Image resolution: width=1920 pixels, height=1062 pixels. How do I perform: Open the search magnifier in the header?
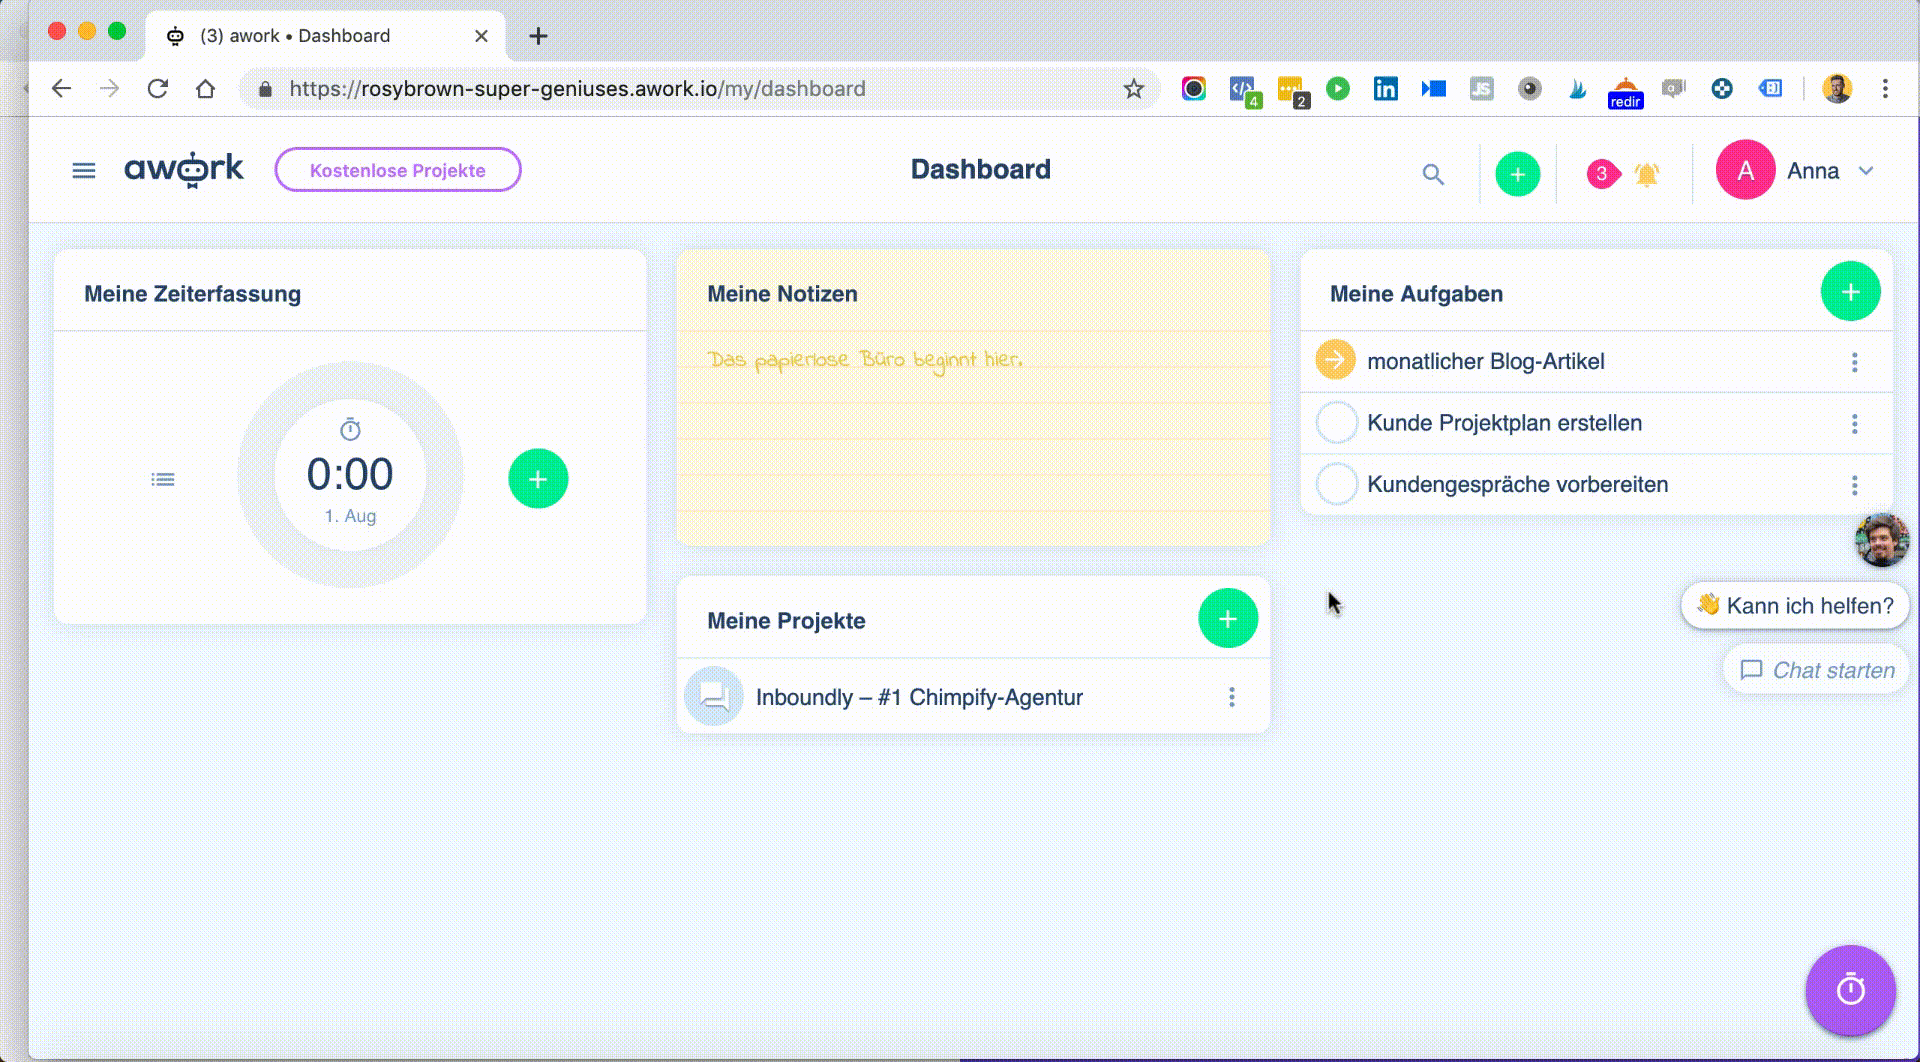pyautogui.click(x=1433, y=174)
